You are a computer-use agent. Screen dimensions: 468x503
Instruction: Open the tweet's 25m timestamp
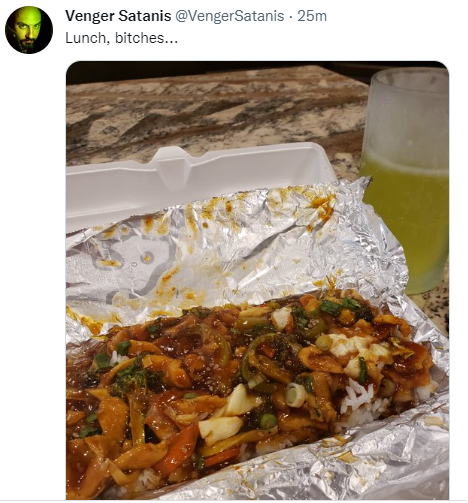click(x=312, y=16)
